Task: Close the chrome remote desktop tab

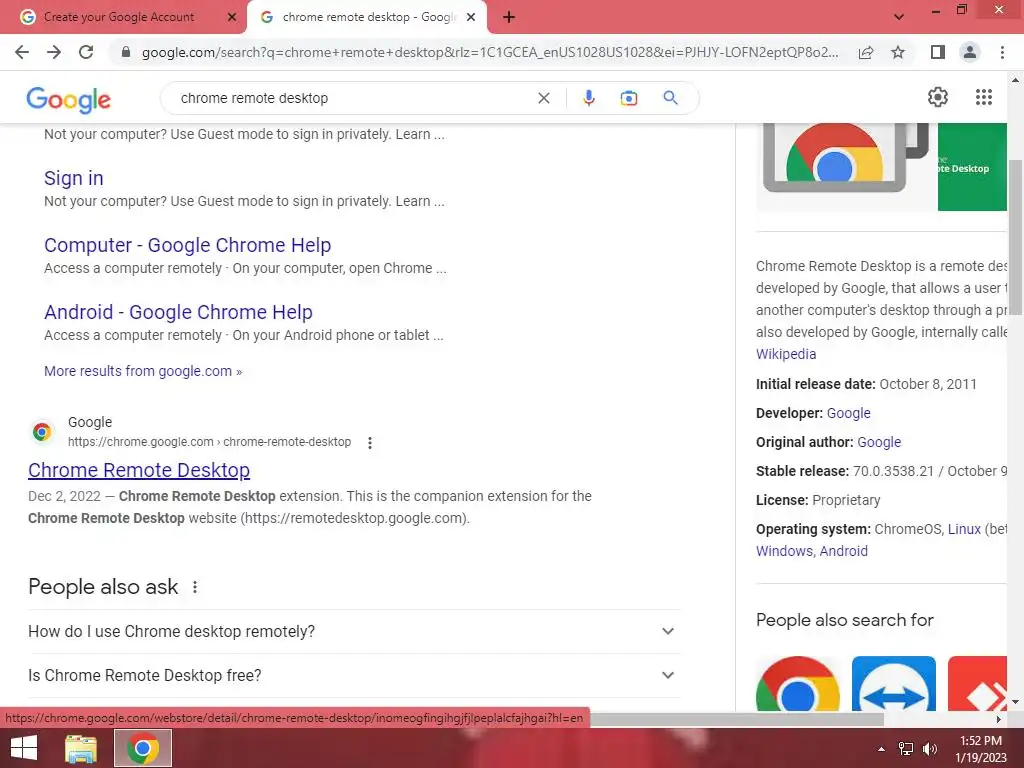Action: [x=471, y=17]
